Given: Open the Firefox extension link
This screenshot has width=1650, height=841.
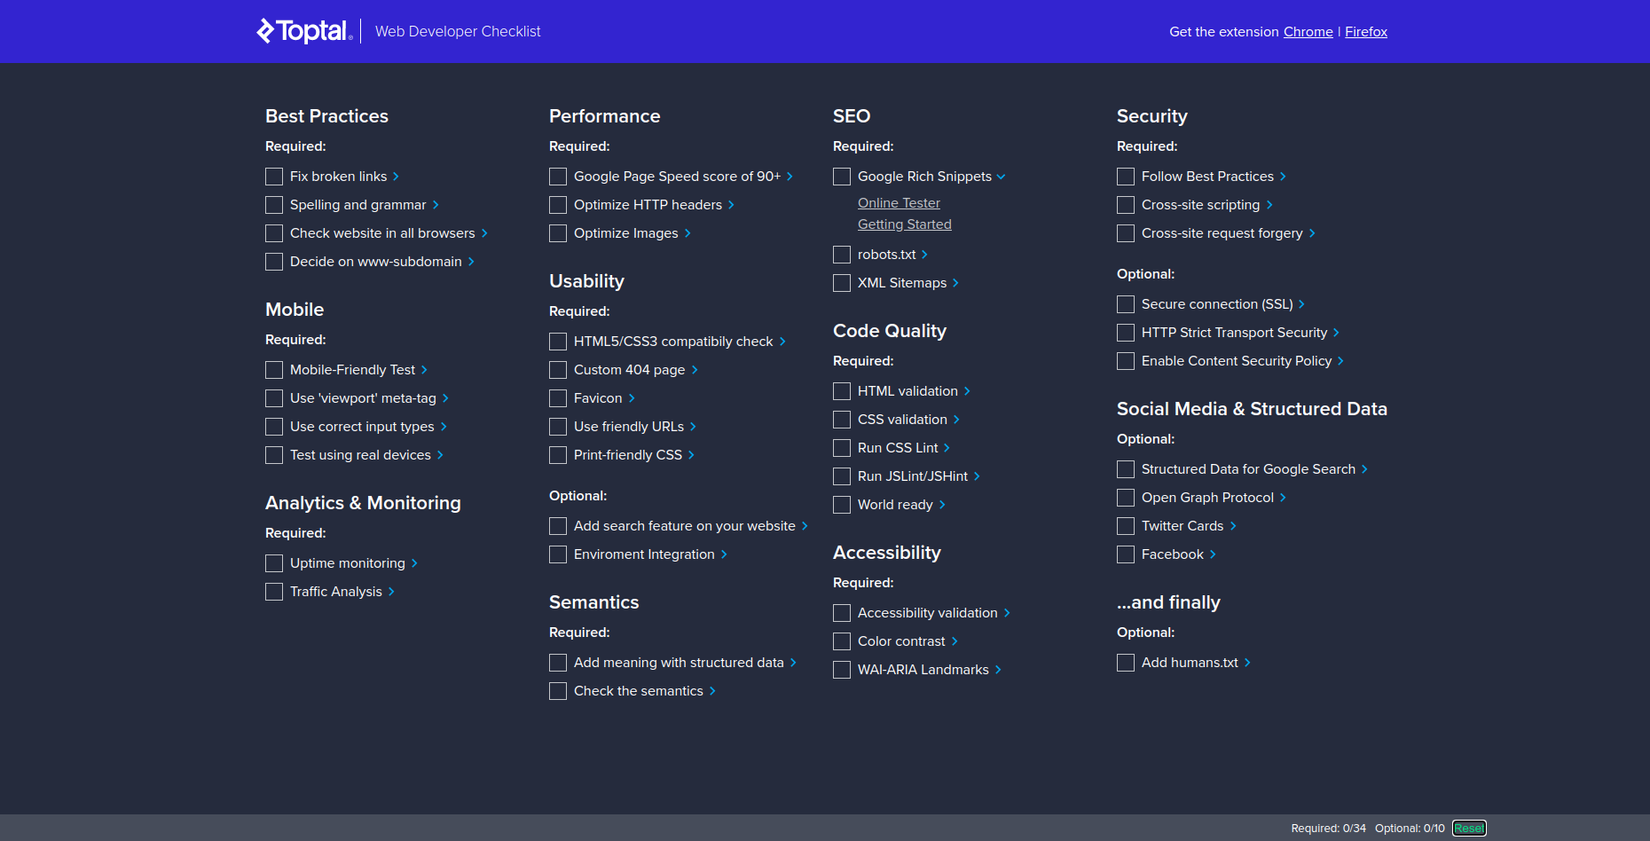Looking at the screenshot, I should click(1366, 32).
